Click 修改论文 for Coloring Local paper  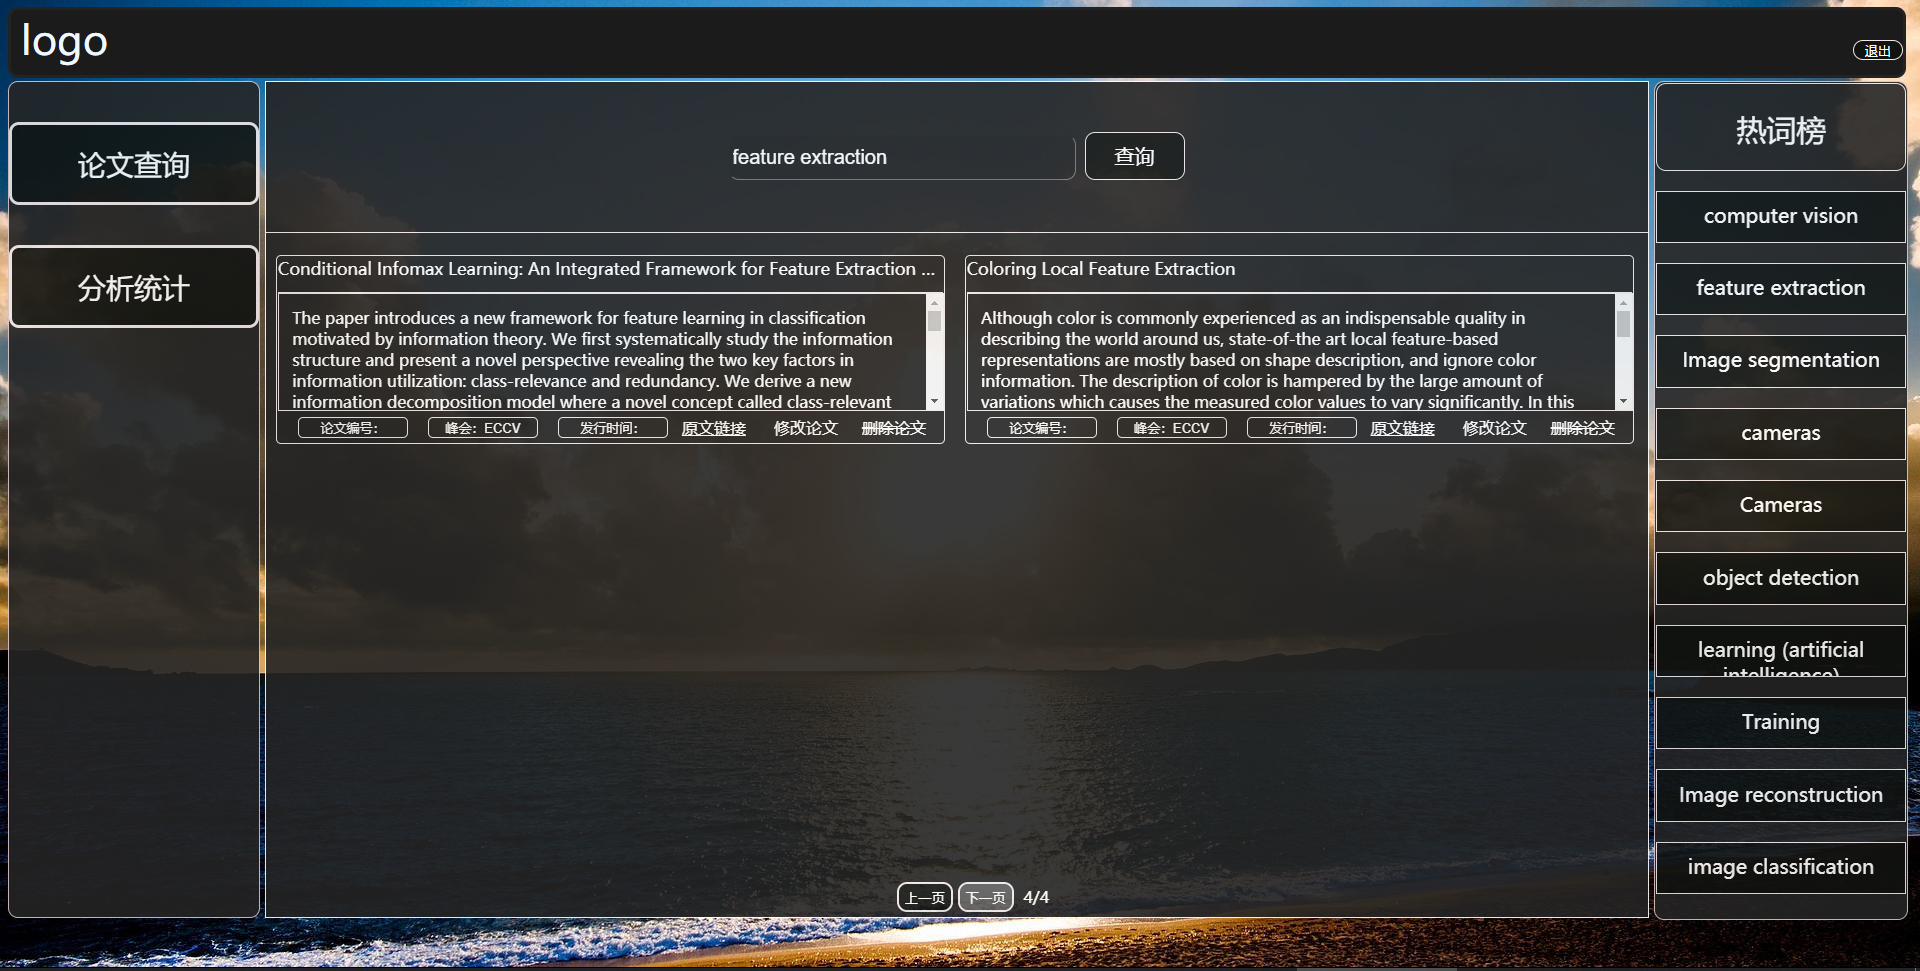1495,428
